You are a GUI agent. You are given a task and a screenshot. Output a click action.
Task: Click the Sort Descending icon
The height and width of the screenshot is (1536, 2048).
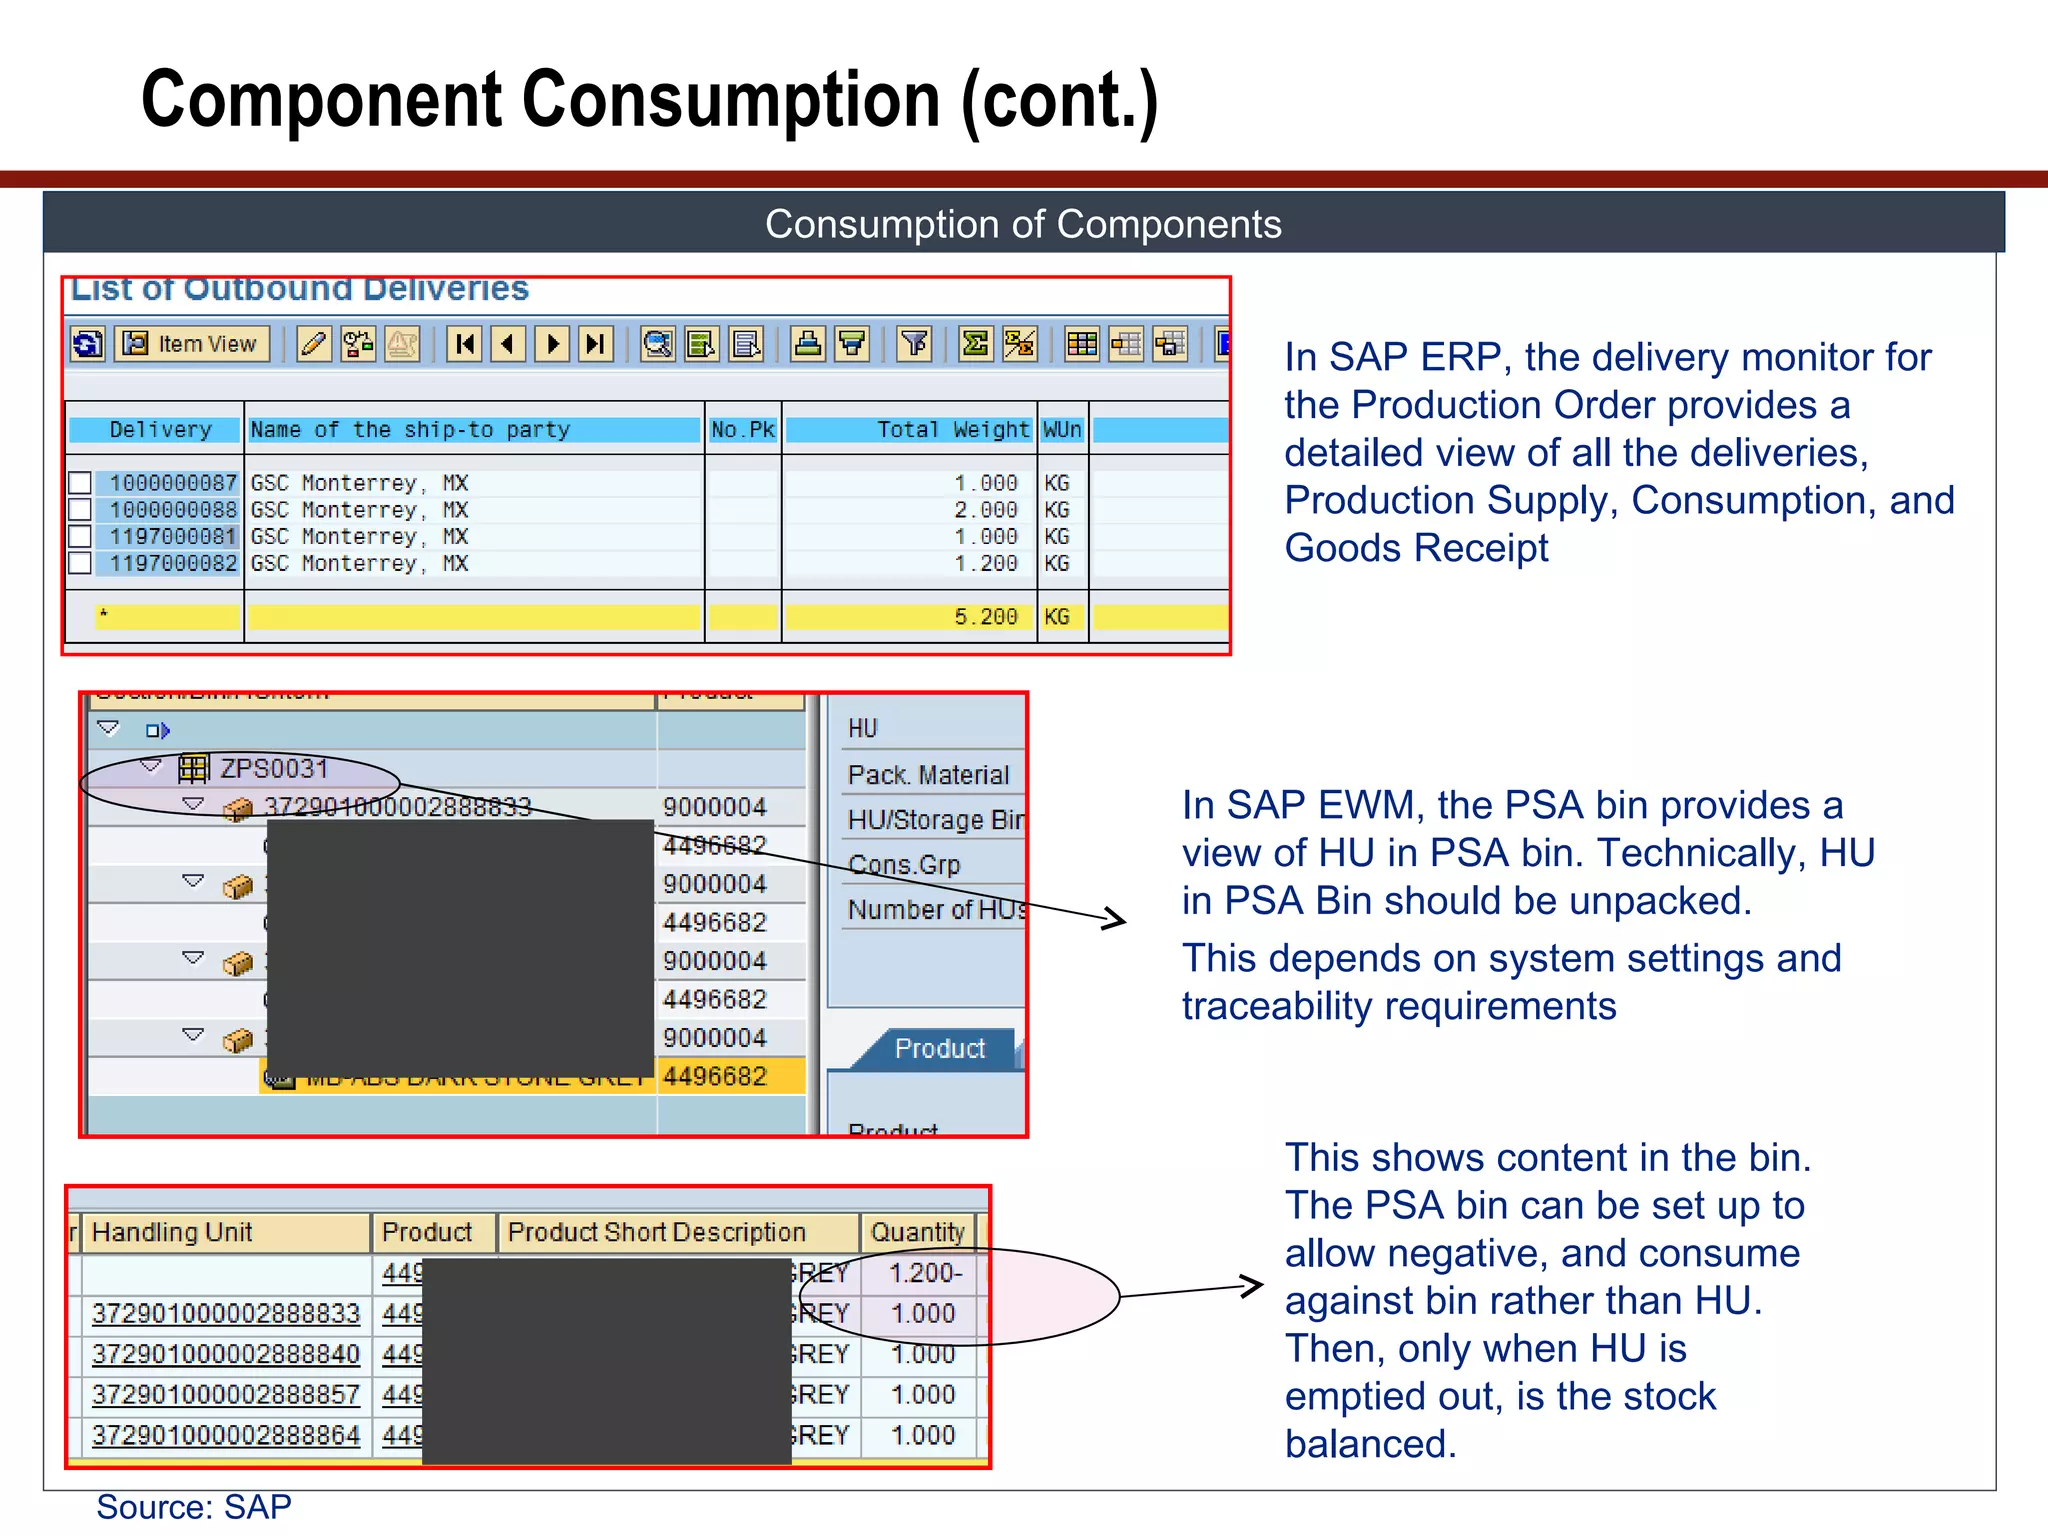coord(852,345)
